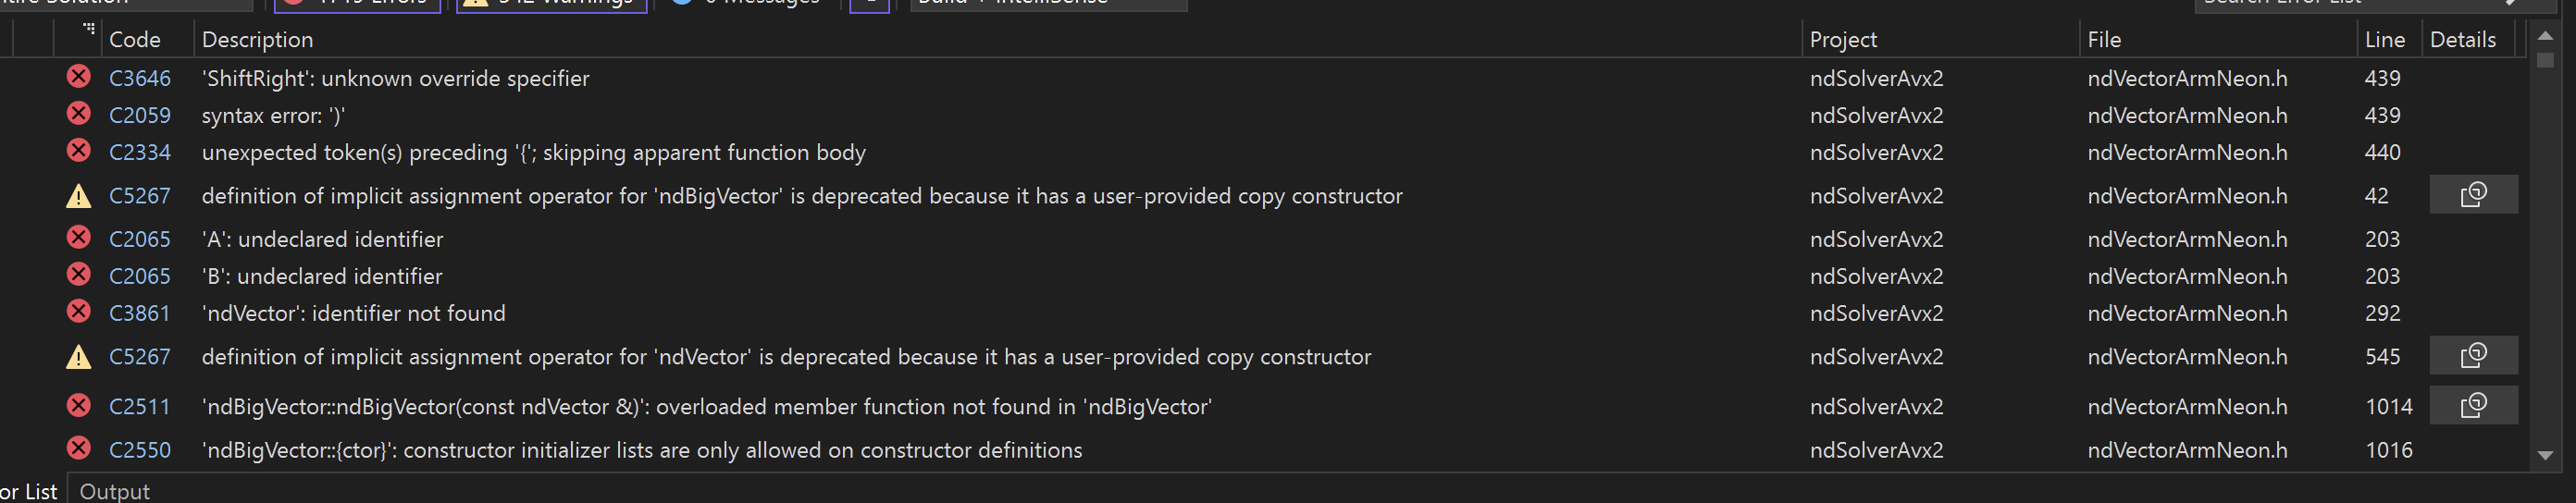
Task: Open details for the ndBigVector C5267 warning
Action: click(2473, 195)
